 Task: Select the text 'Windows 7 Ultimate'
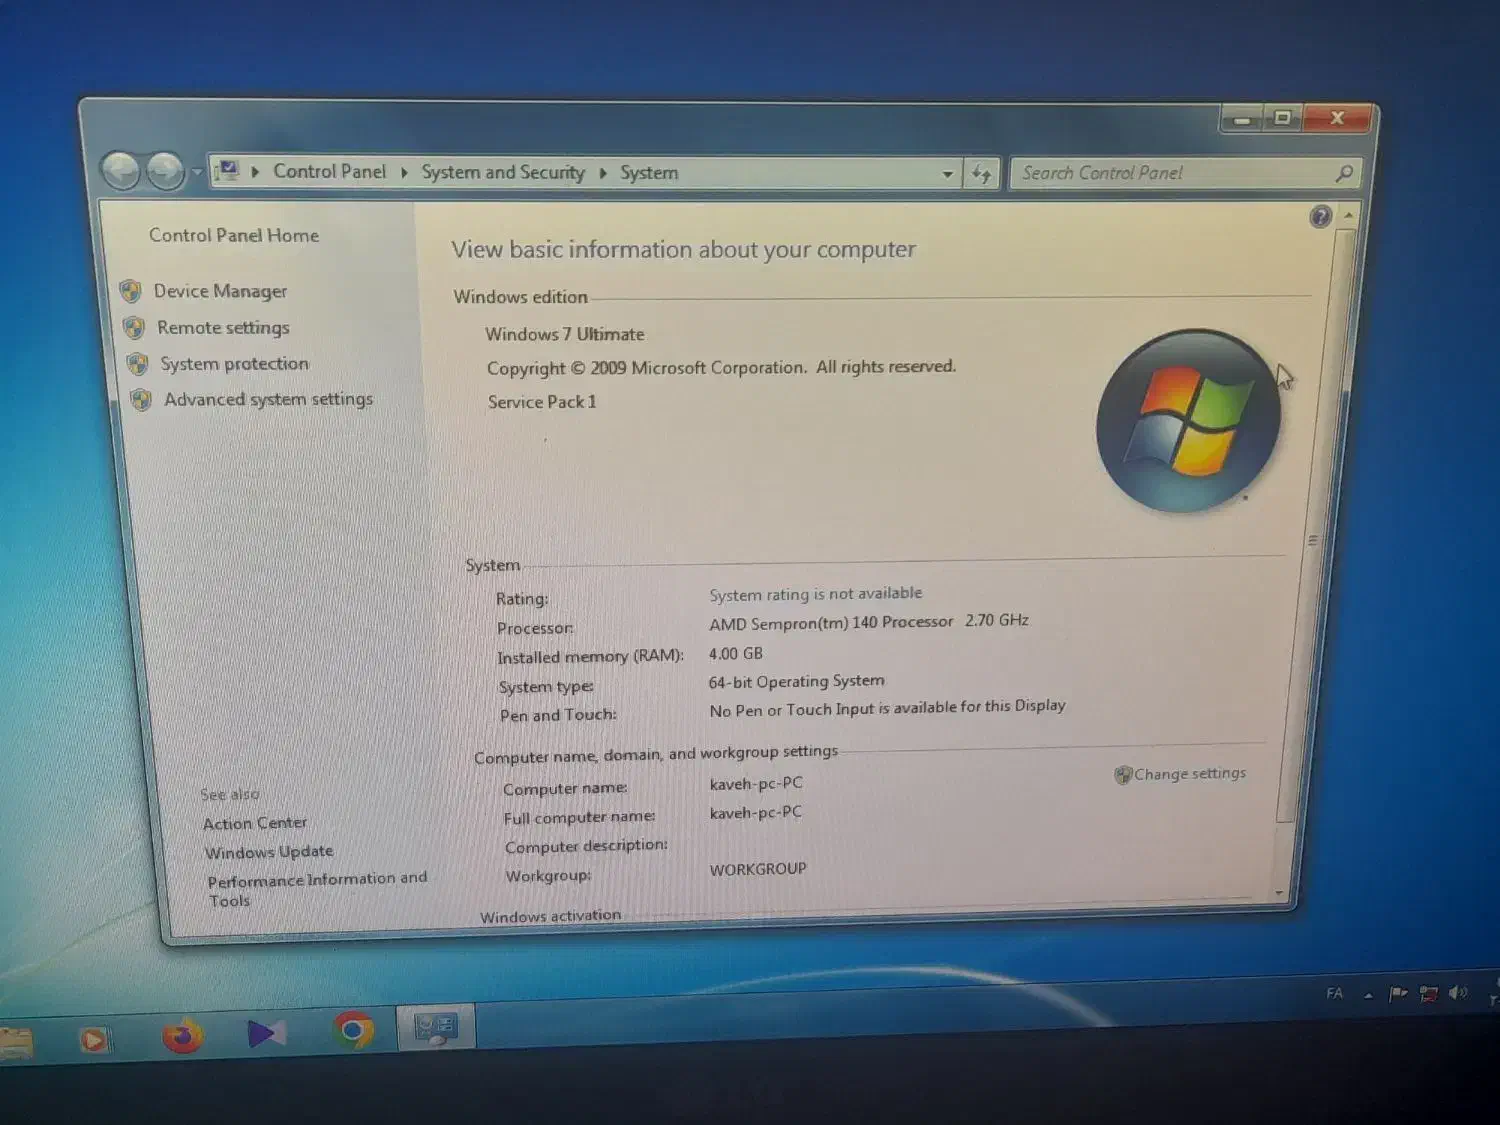(565, 334)
